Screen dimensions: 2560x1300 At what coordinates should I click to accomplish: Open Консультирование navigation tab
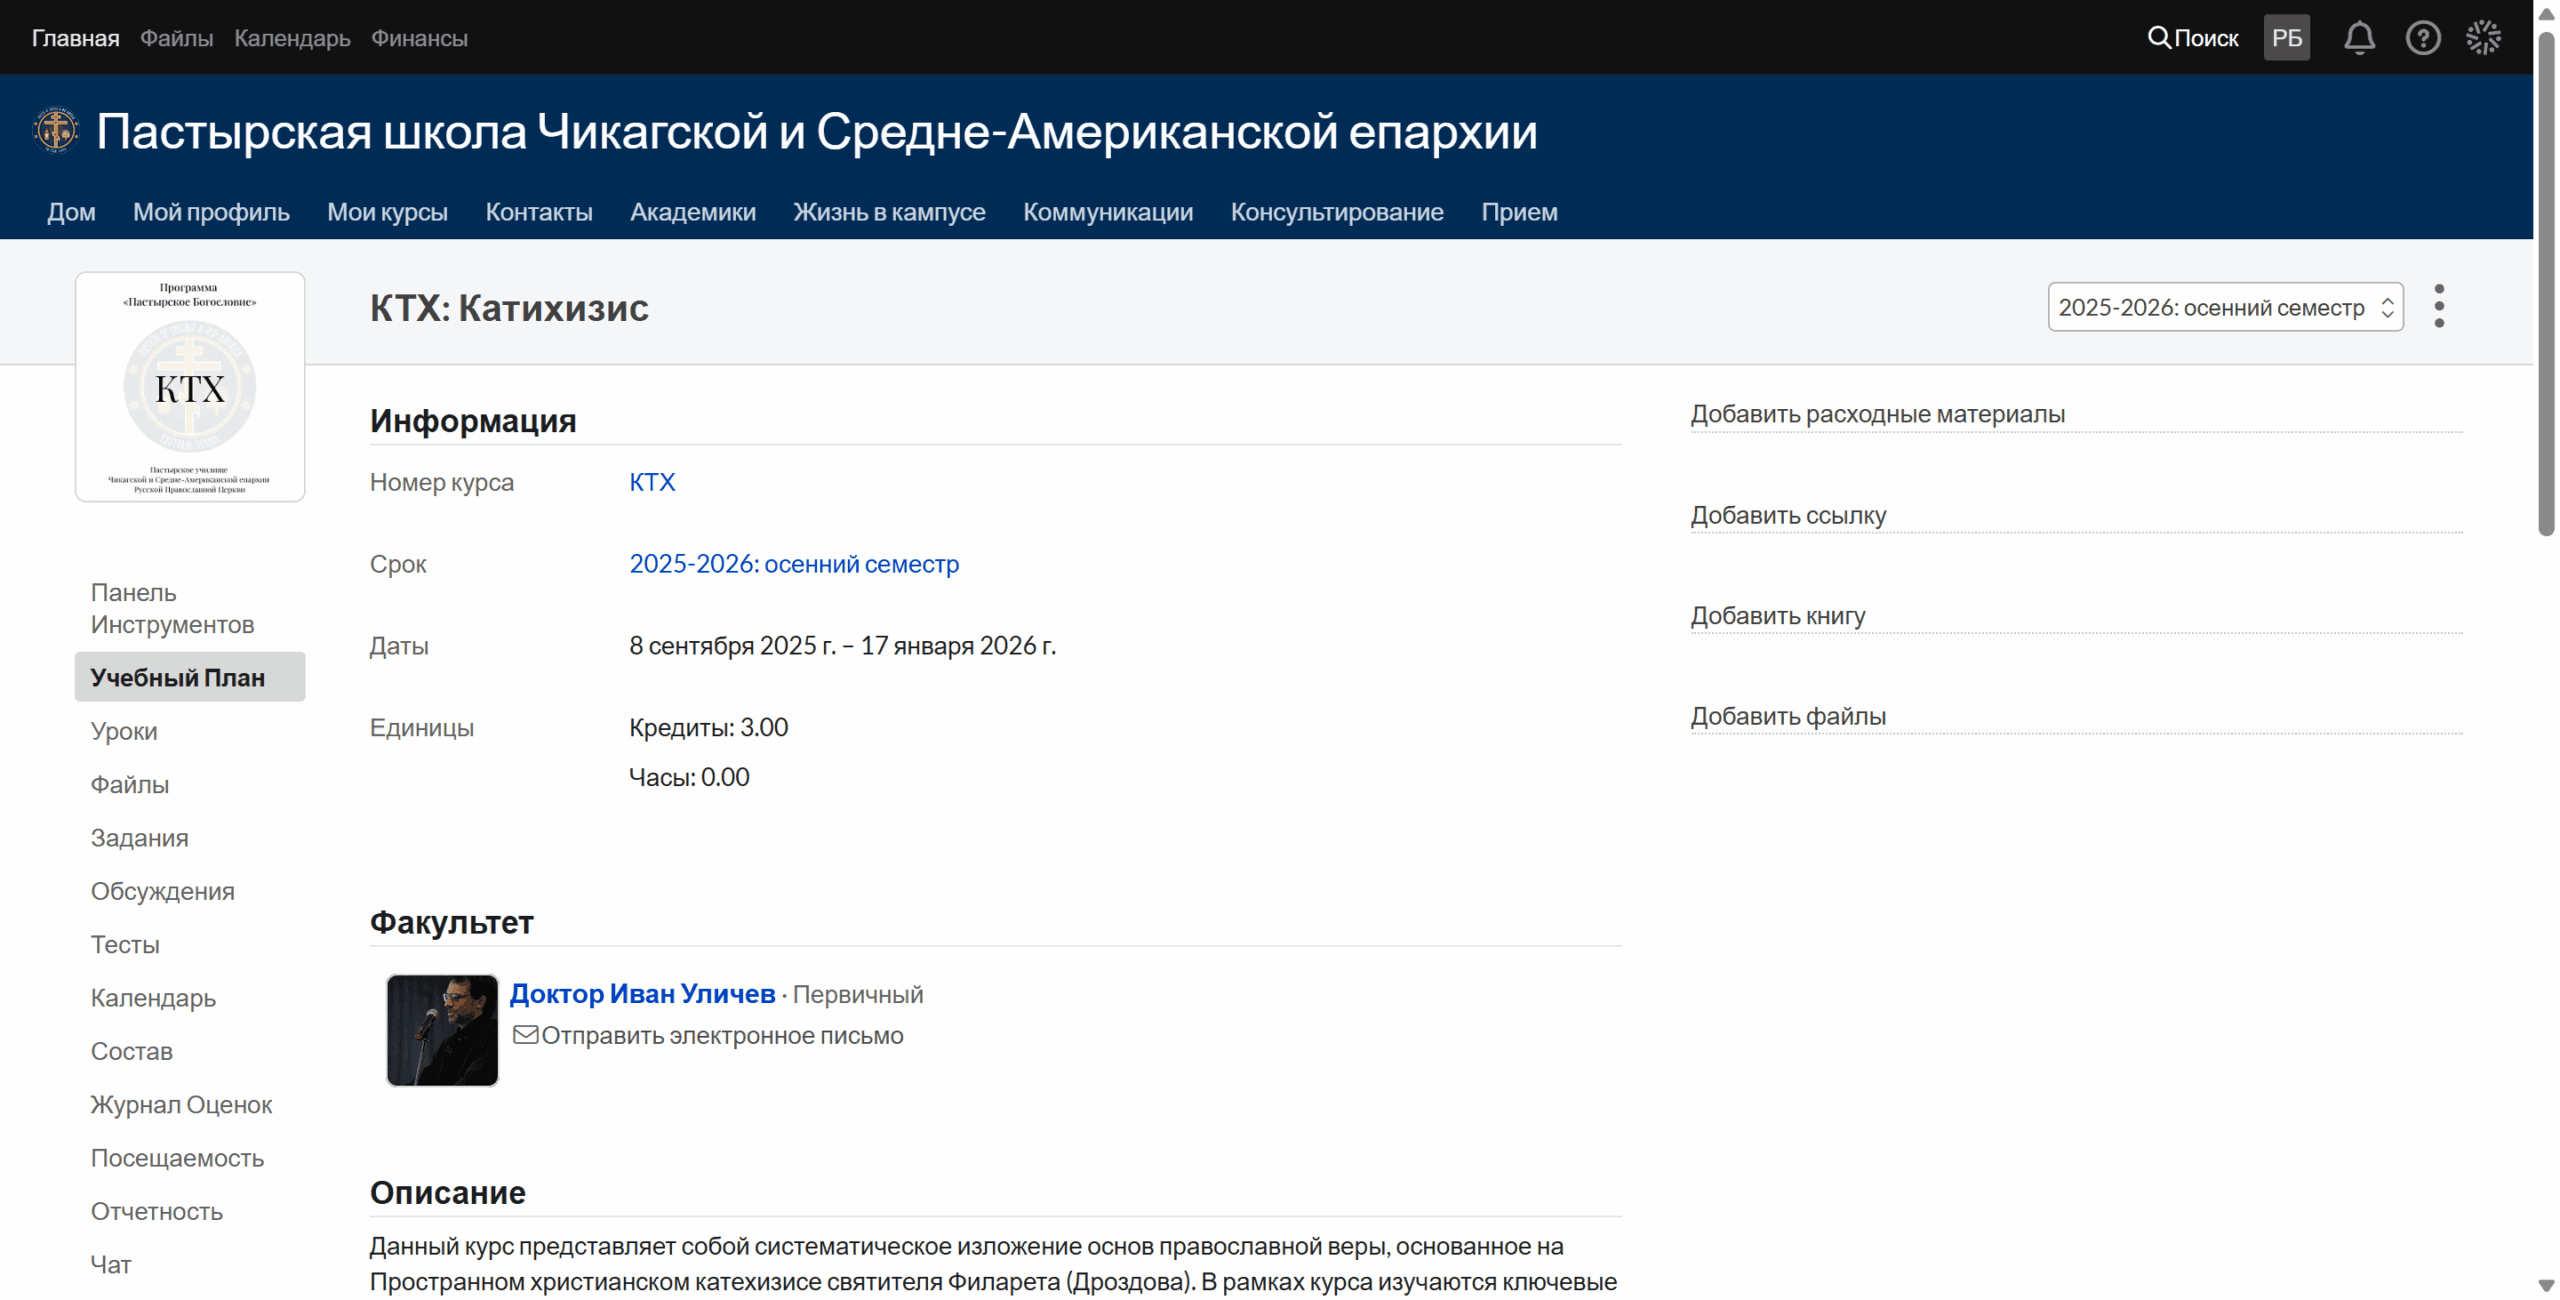point(1337,212)
